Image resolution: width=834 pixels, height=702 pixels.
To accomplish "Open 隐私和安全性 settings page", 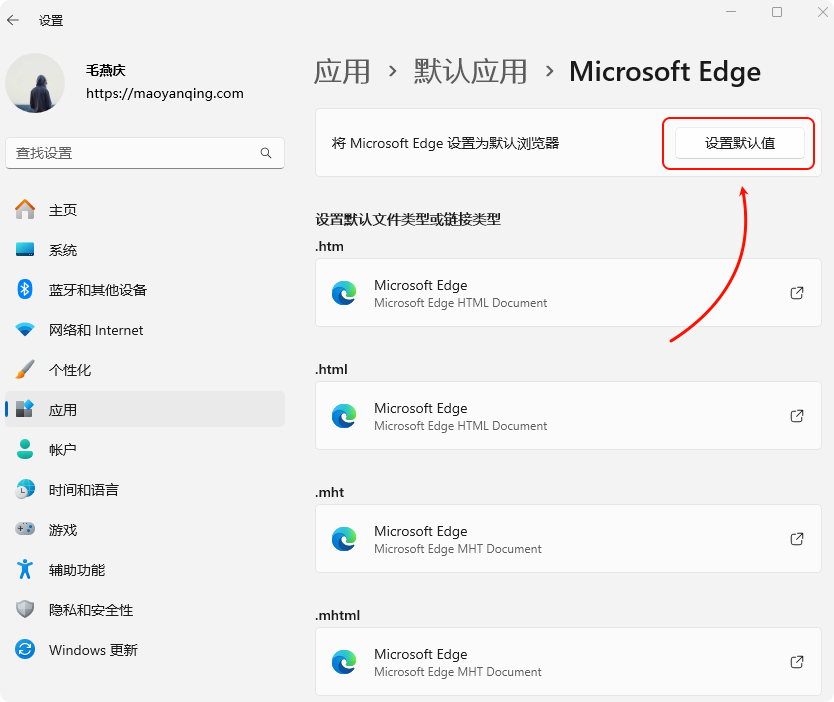I will 91,610.
